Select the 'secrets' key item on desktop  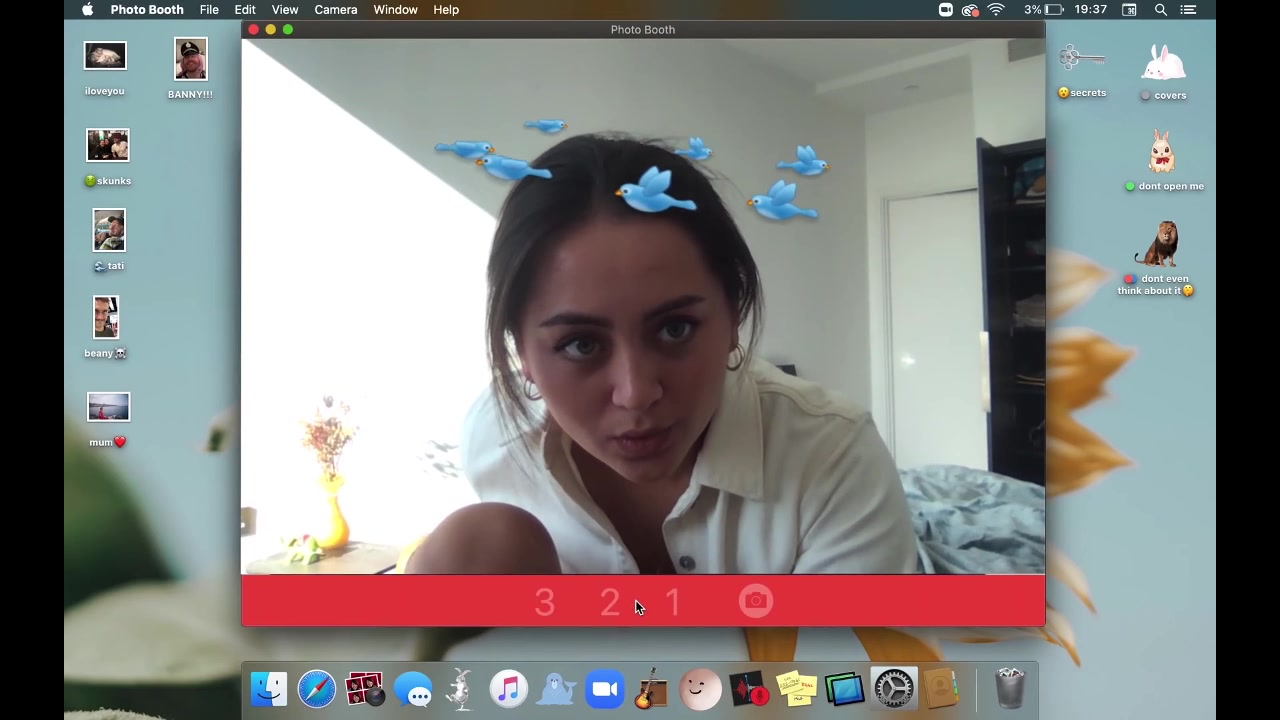point(1082,60)
